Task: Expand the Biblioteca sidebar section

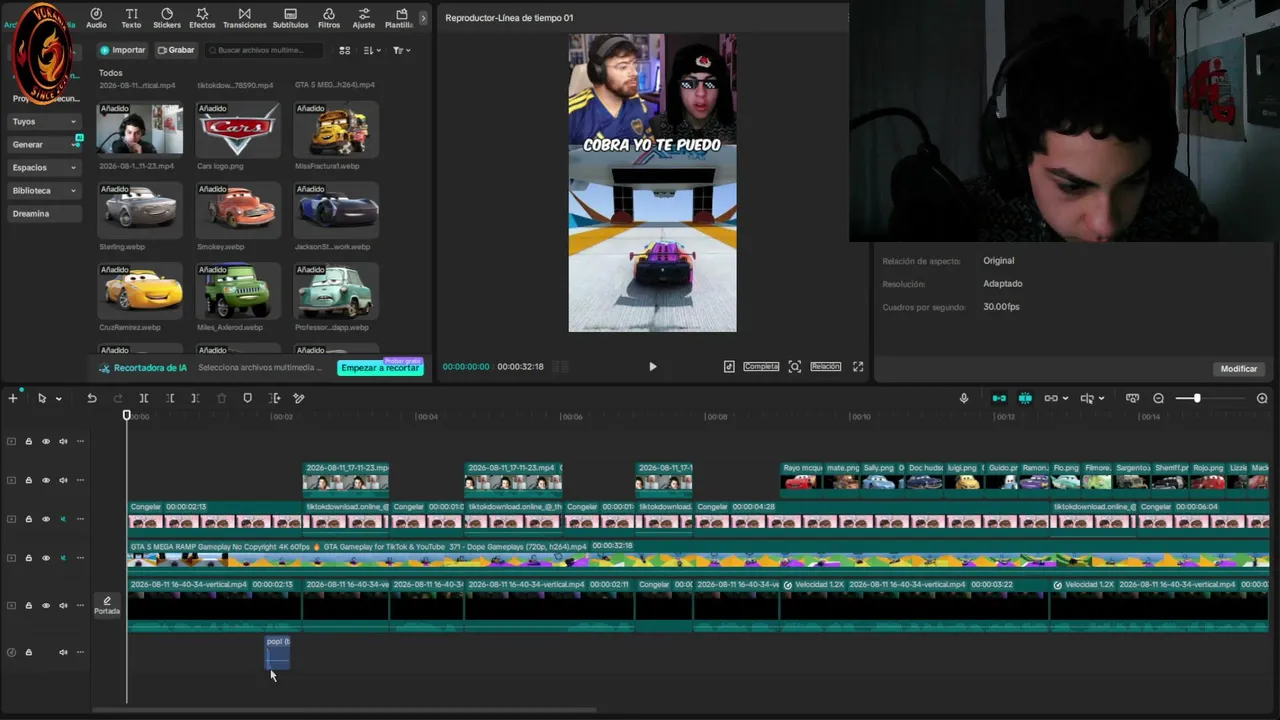Action: [44, 190]
